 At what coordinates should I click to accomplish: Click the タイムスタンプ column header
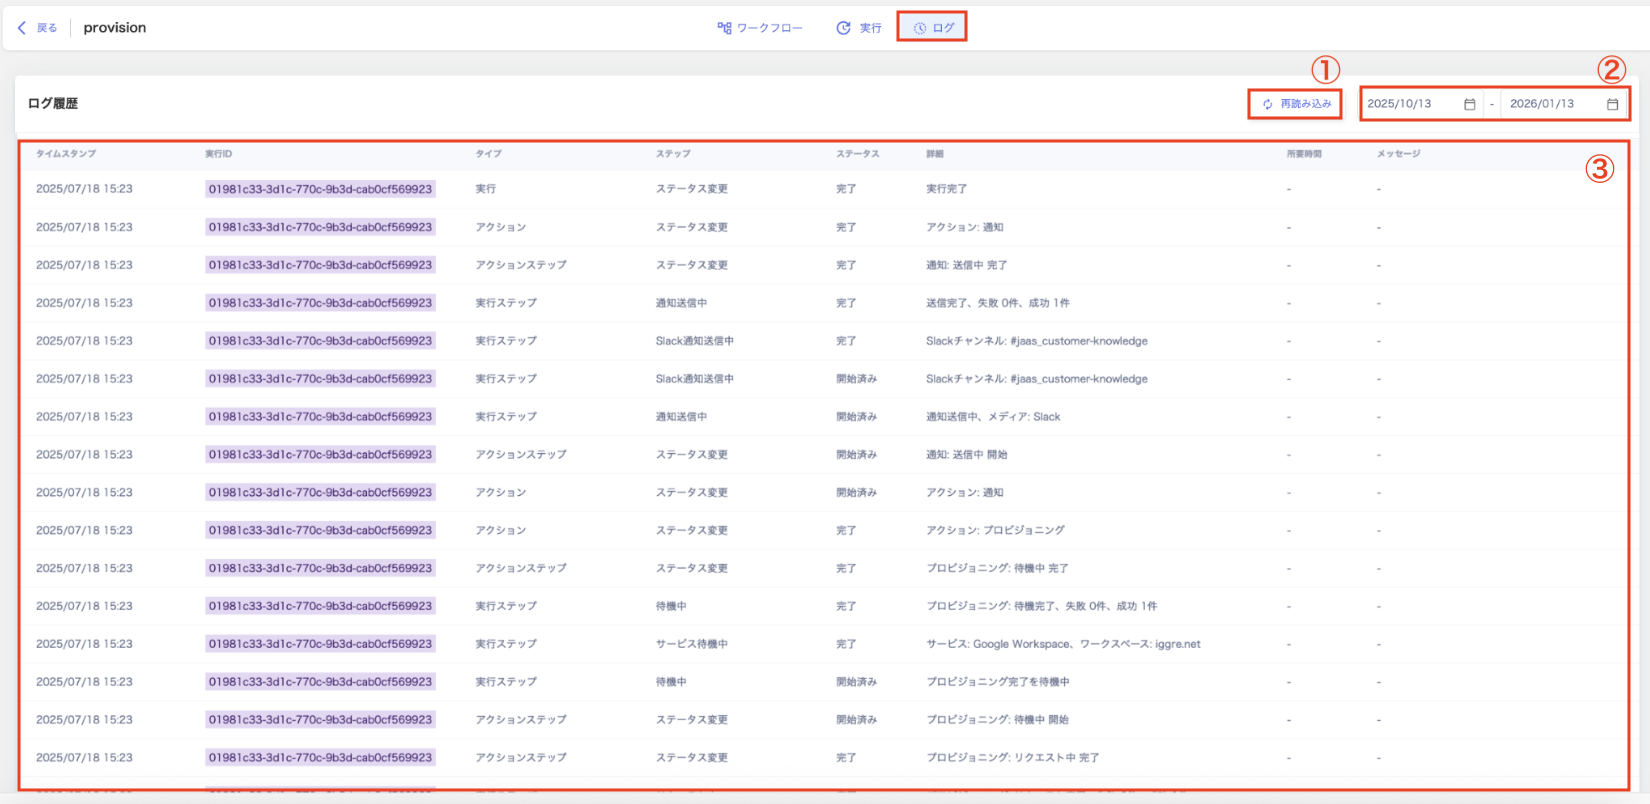click(x=66, y=154)
